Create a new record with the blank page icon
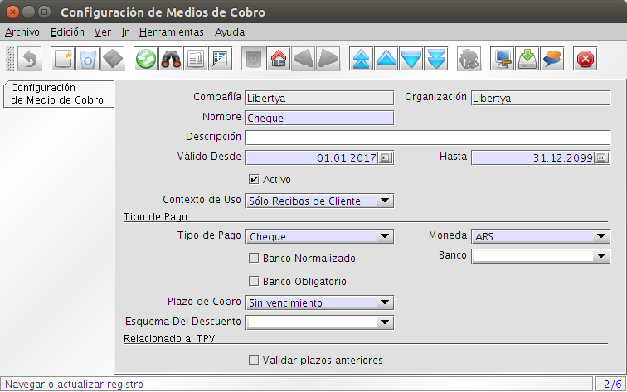This screenshot has height=392, width=627. click(x=63, y=59)
